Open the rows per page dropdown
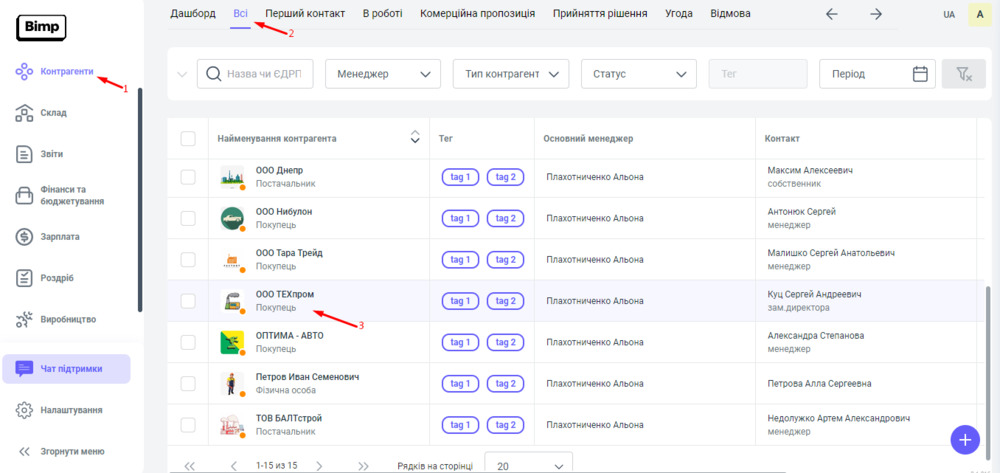 click(528, 465)
